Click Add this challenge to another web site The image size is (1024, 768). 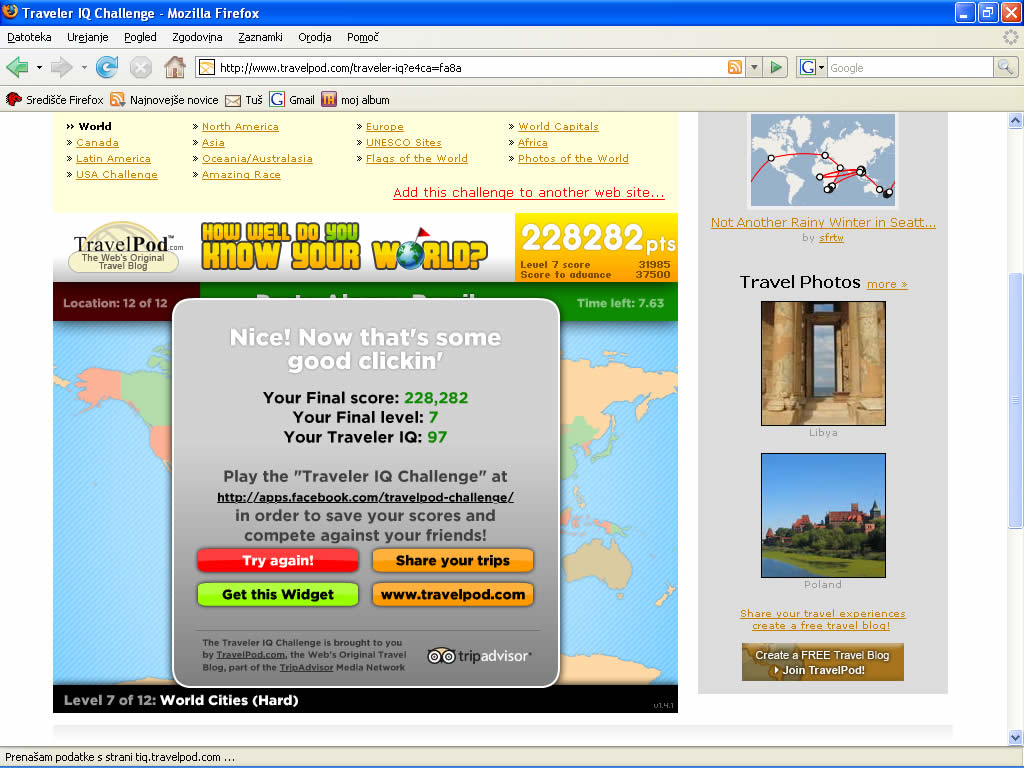pos(529,193)
